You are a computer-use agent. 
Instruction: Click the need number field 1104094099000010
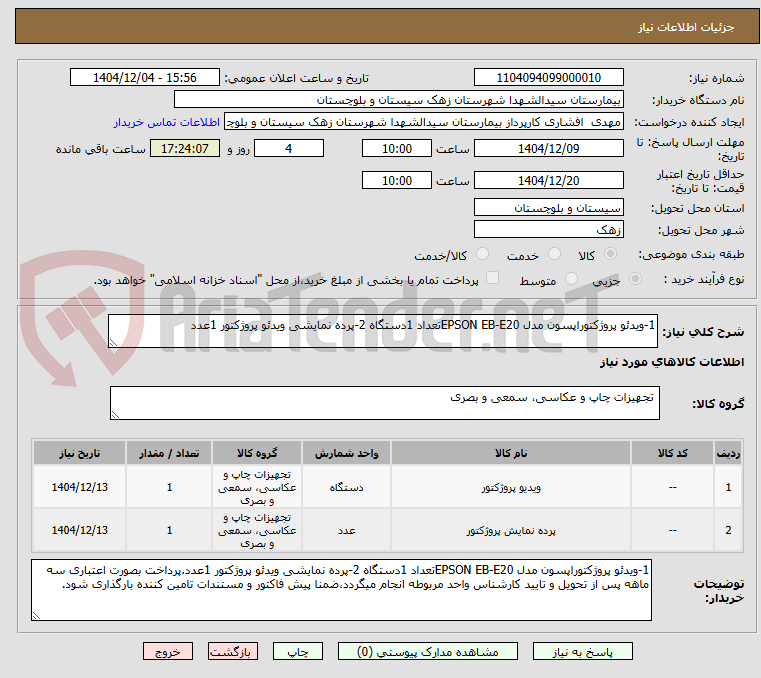coord(549,78)
